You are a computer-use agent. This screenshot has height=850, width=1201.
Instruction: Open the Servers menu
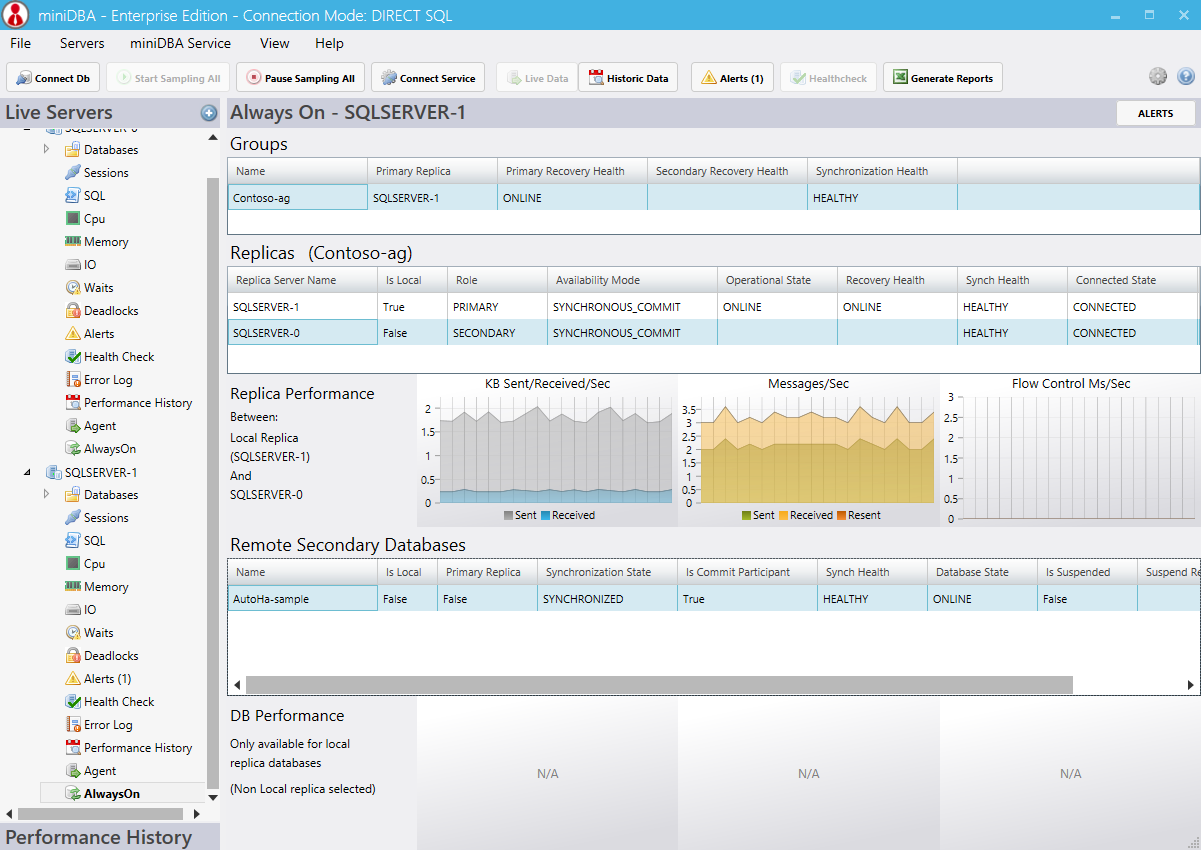(x=82, y=43)
